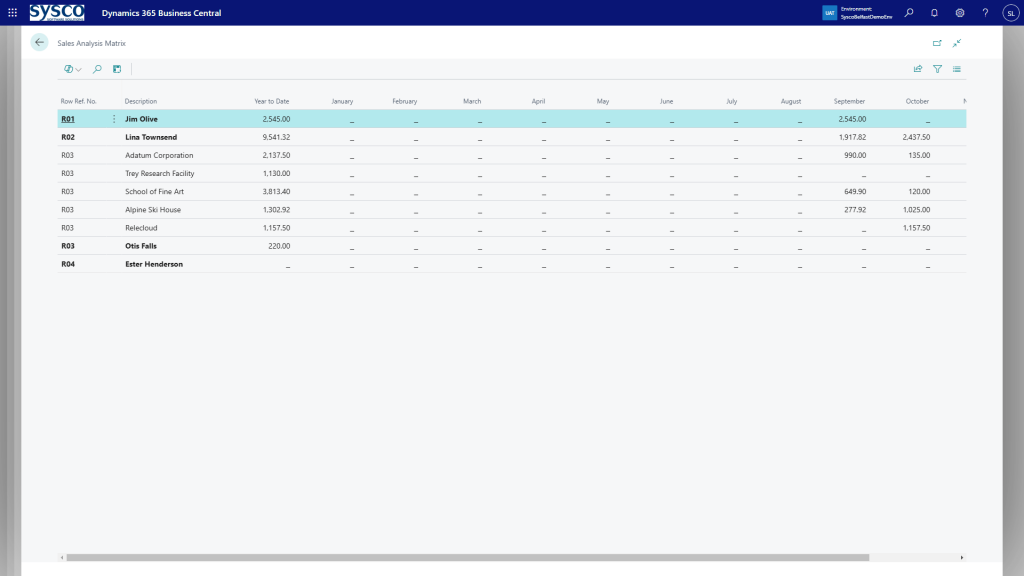
Task: Expand the analysis actions dropdown chevron
Action: [79, 69]
